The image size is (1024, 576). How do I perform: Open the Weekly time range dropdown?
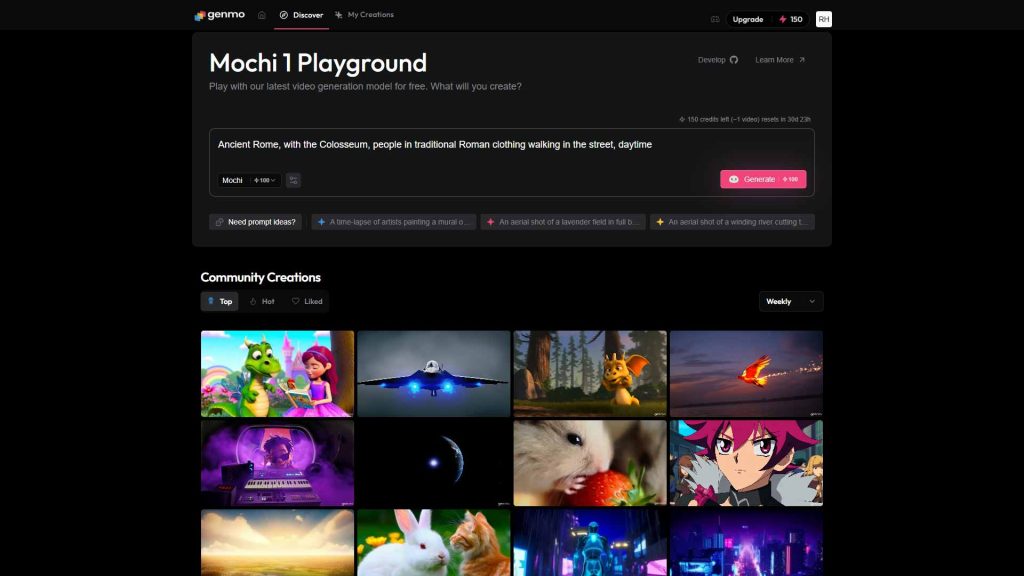pyautogui.click(x=791, y=302)
